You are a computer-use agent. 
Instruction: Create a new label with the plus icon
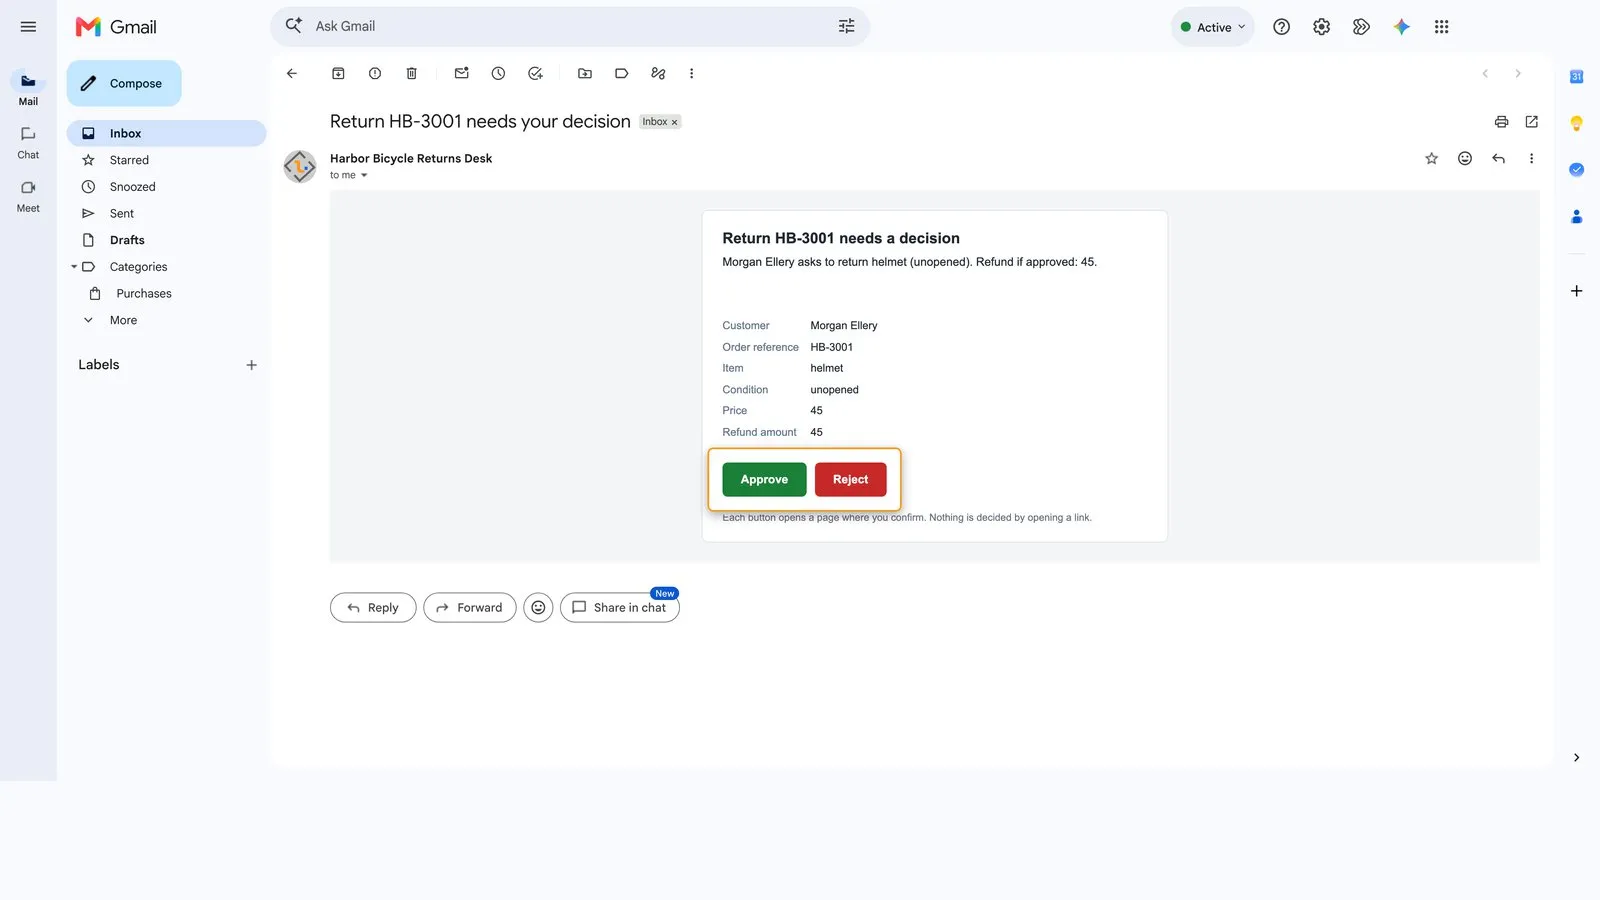coord(251,365)
